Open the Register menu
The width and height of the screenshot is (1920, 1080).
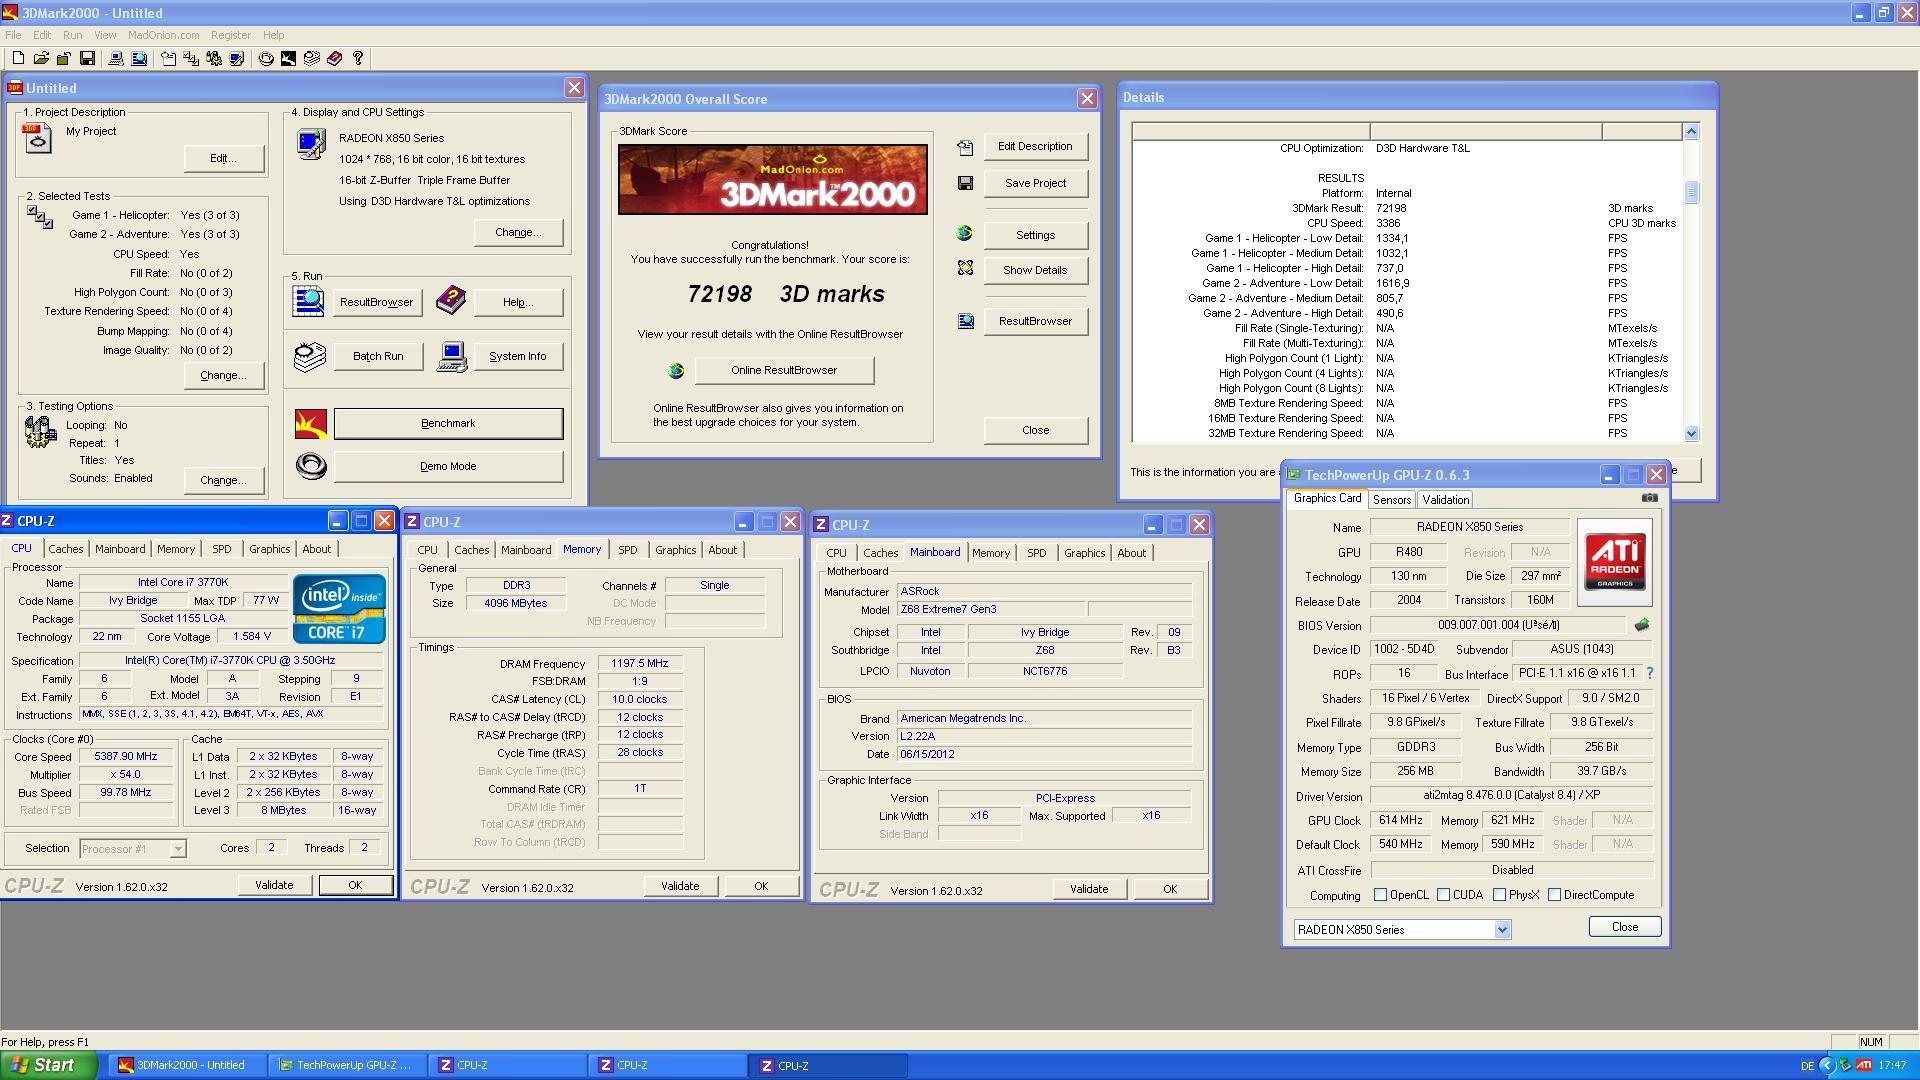click(x=230, y=35)
